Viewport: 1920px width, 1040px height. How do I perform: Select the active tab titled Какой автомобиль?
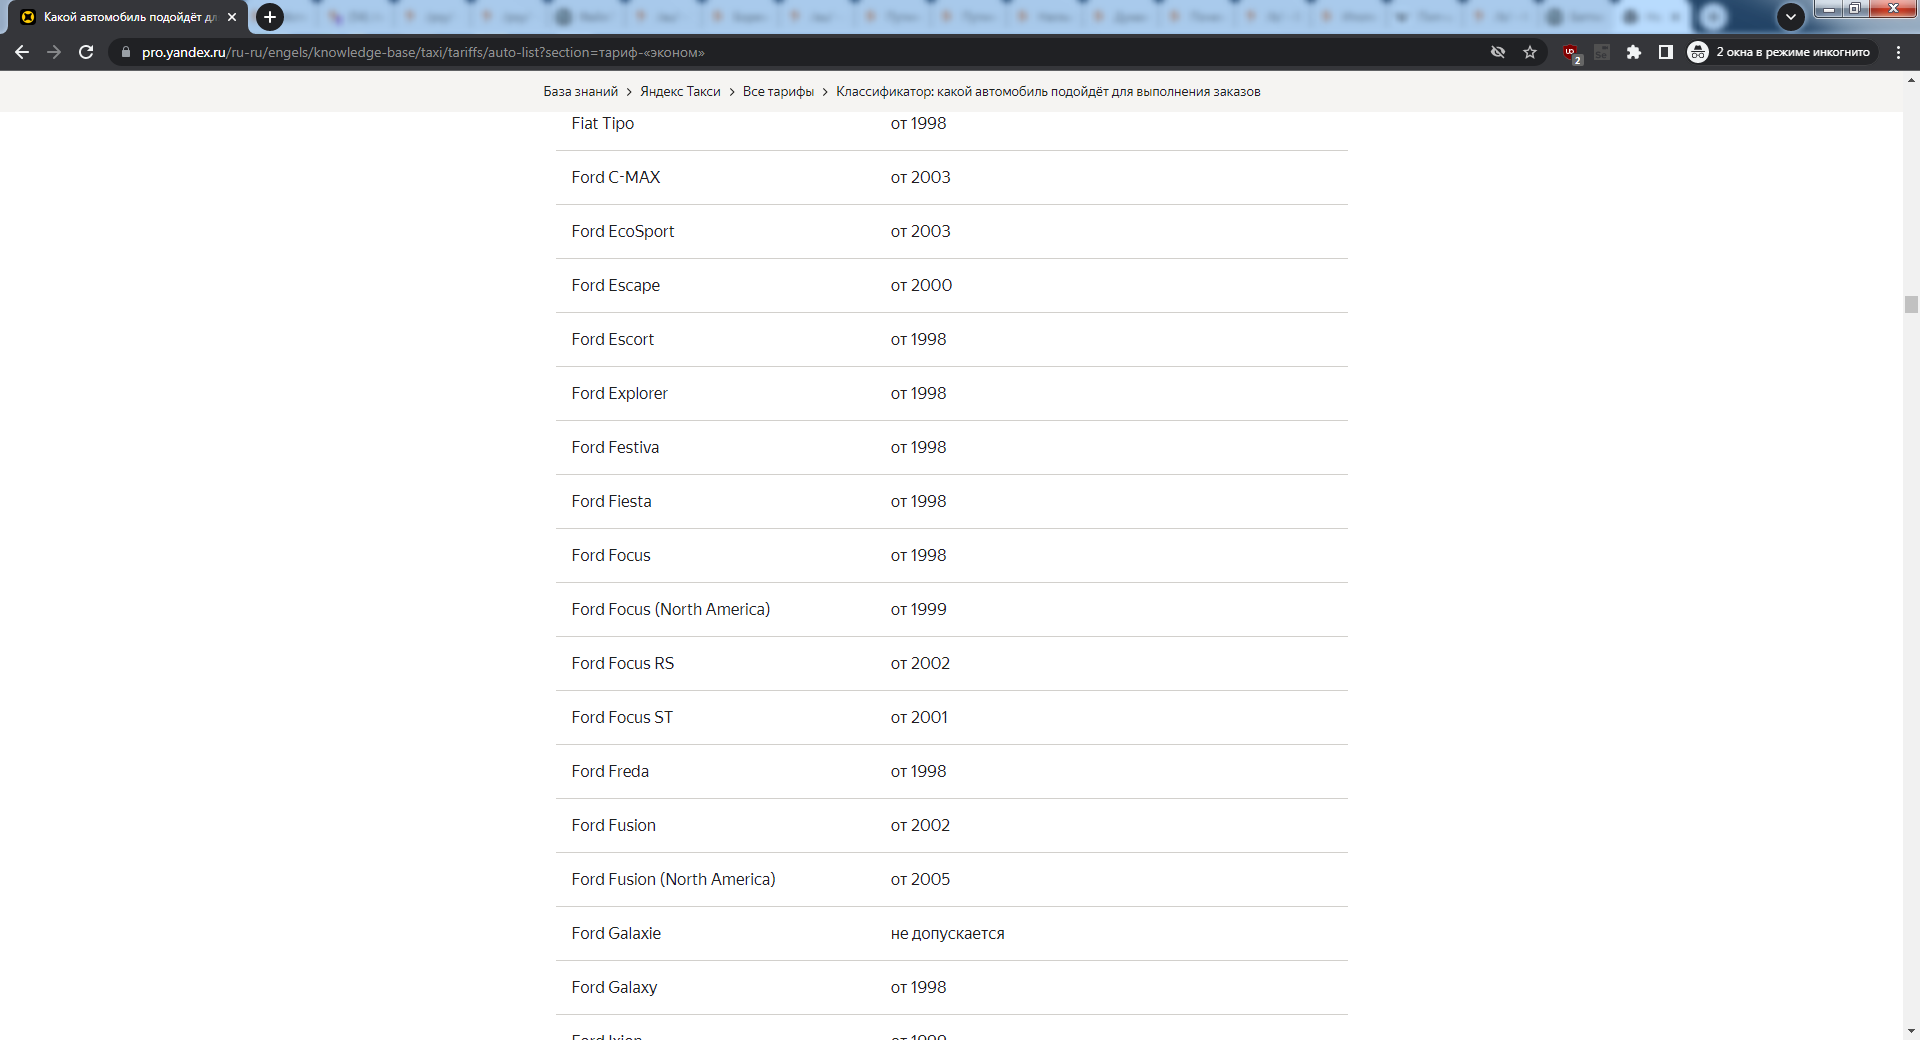pos(128,17)
